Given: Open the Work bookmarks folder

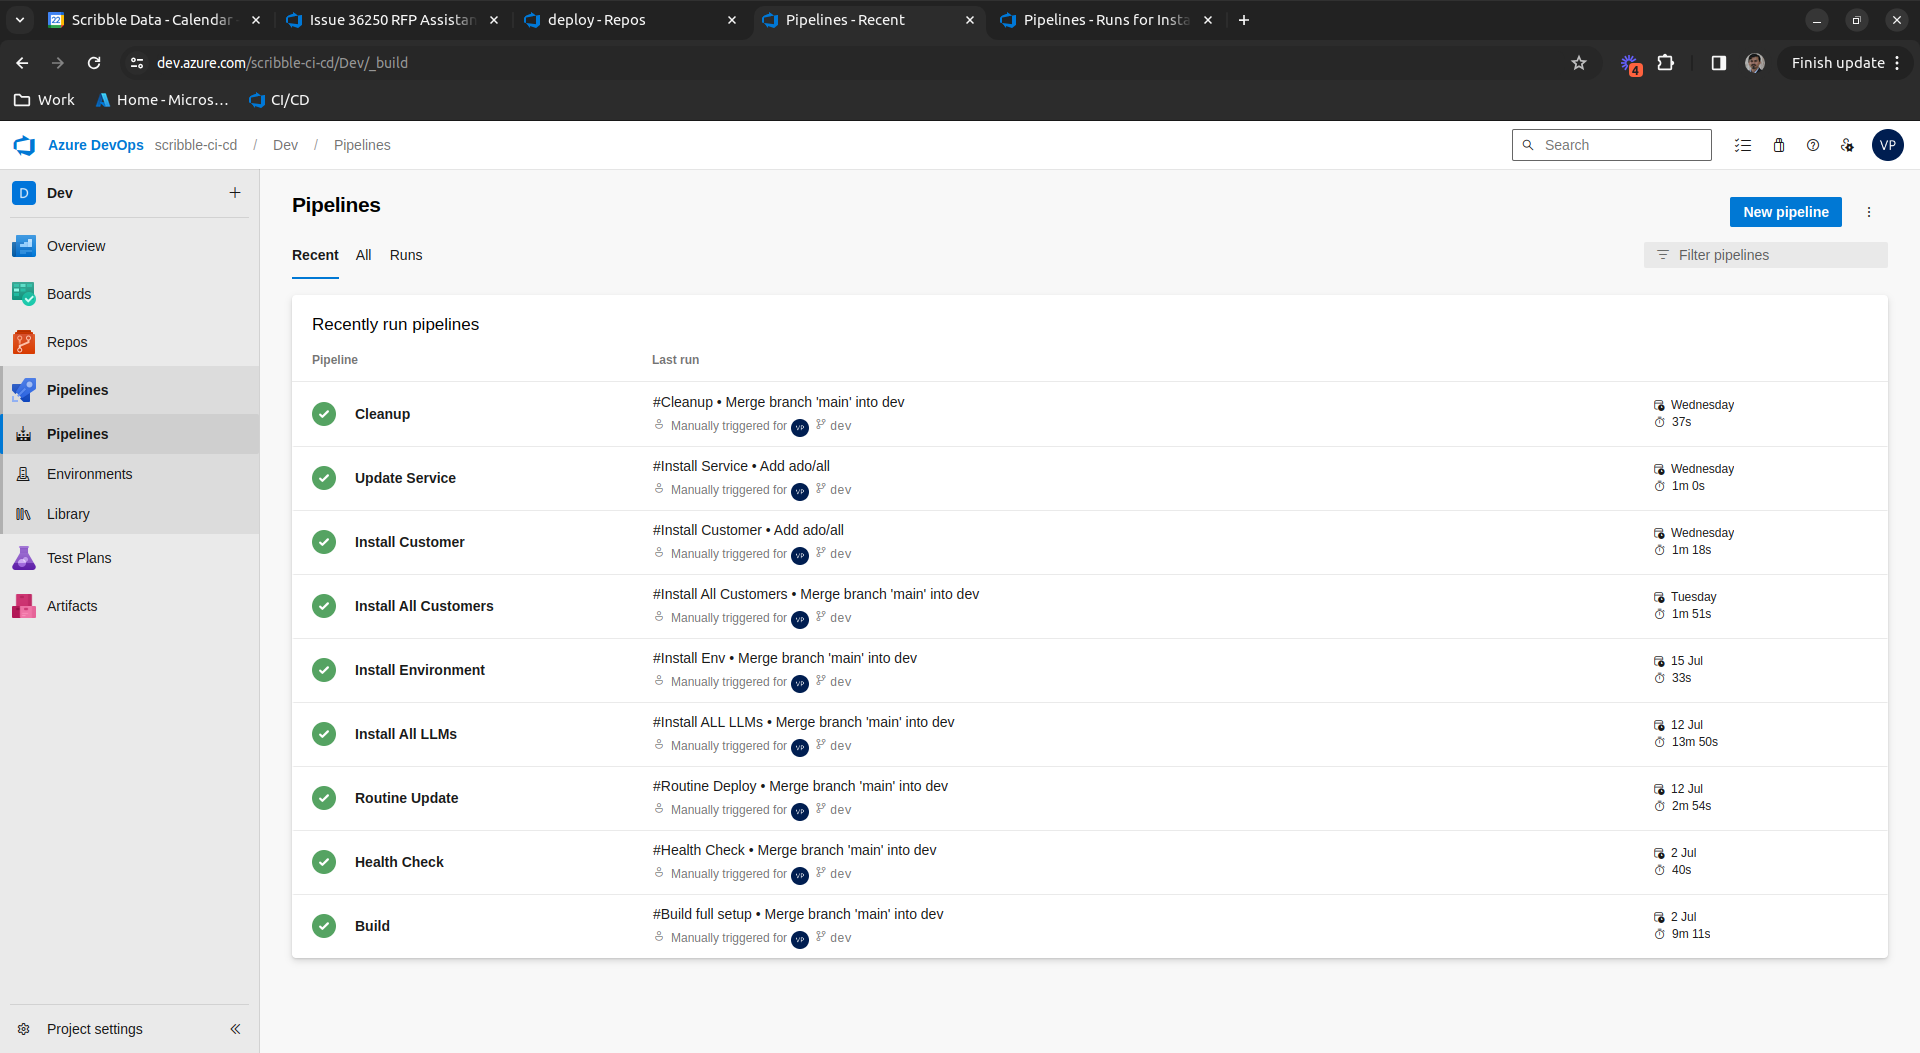Looking at the screenshot, I should coord(44,100).
